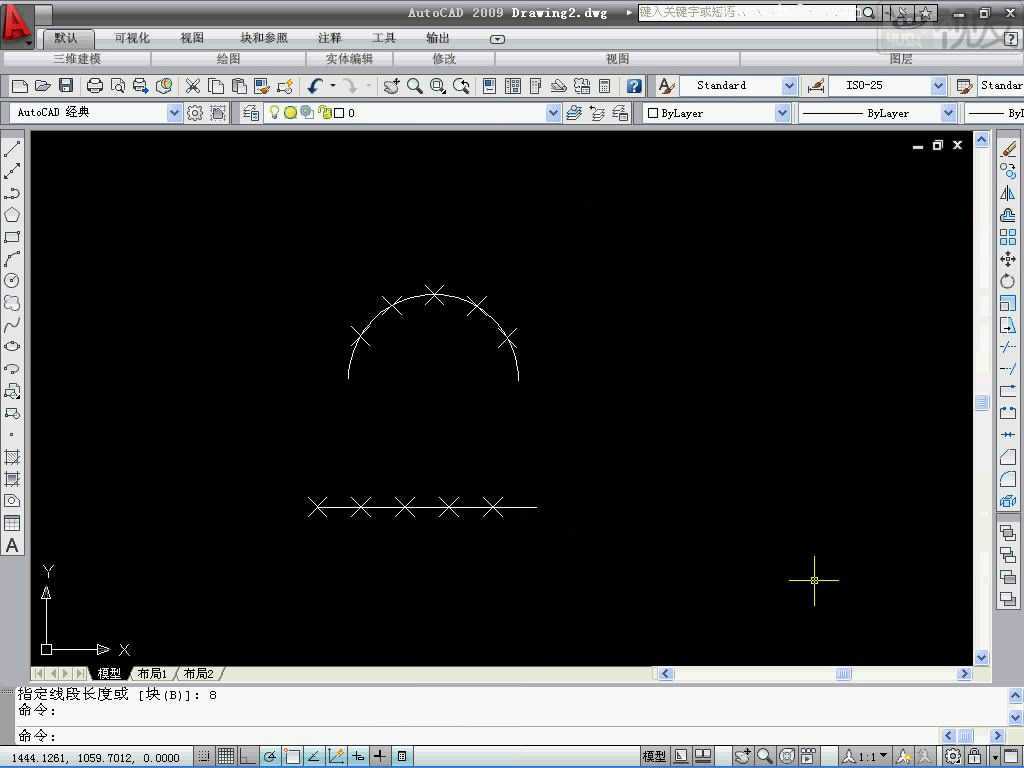
Task: Open the 可视化 ribbon tab
Action: coord(132,38)
